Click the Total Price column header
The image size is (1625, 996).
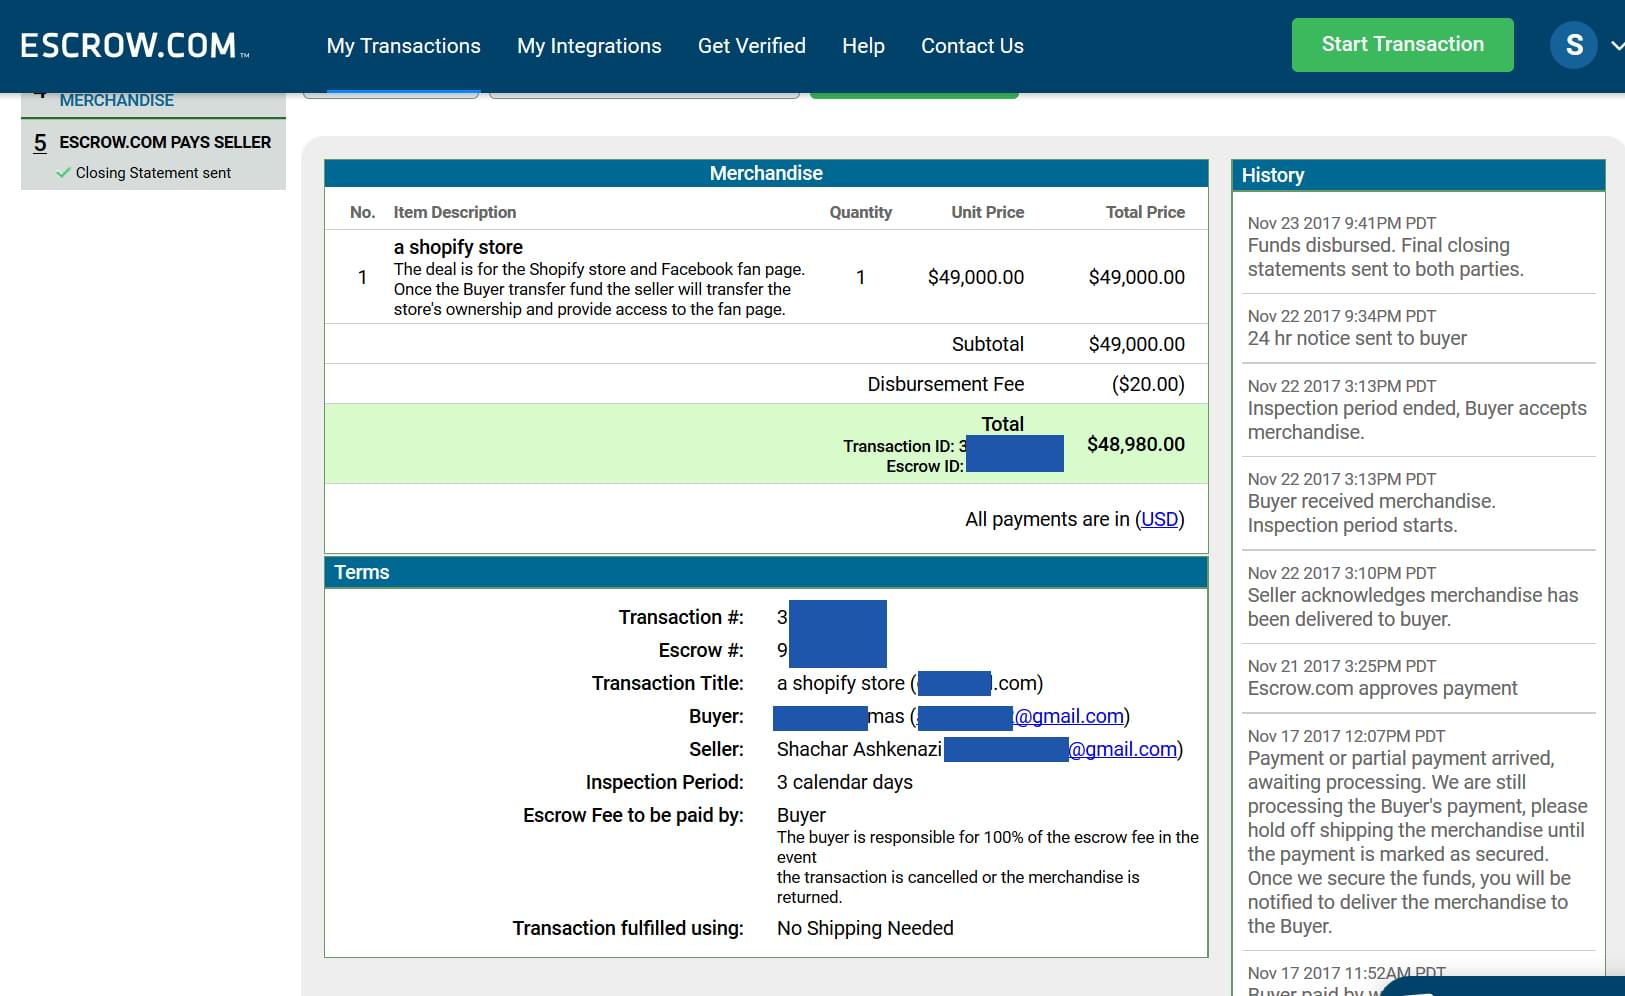[1145, 212]
